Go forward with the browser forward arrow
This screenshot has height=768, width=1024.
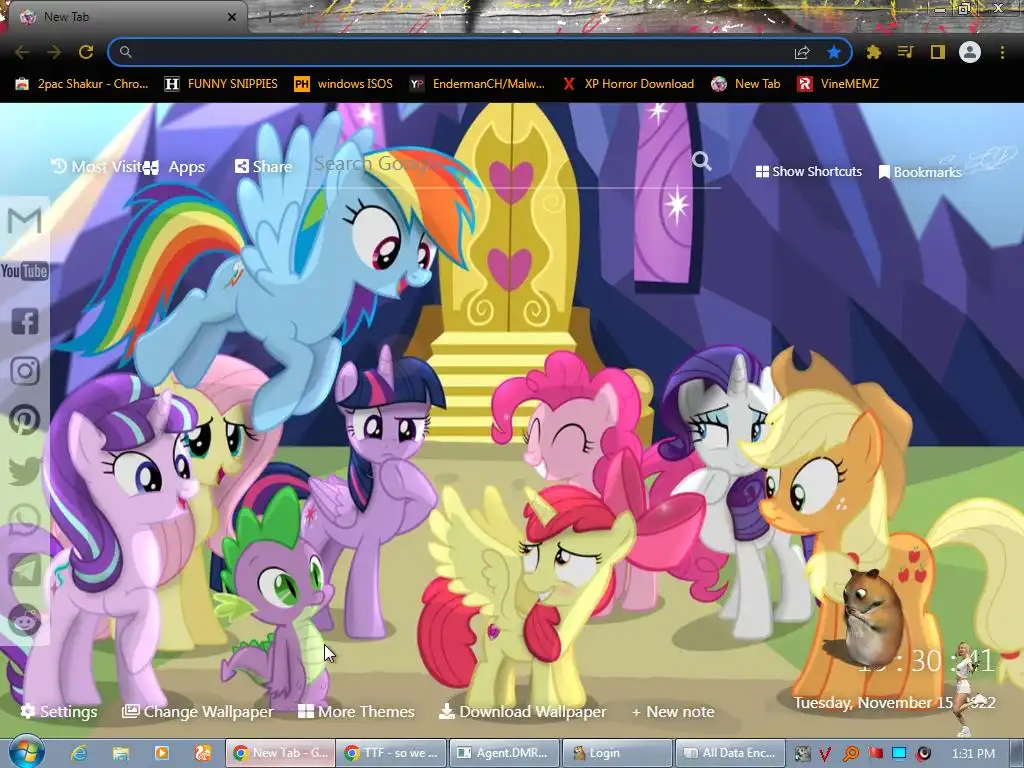(54, 52)
